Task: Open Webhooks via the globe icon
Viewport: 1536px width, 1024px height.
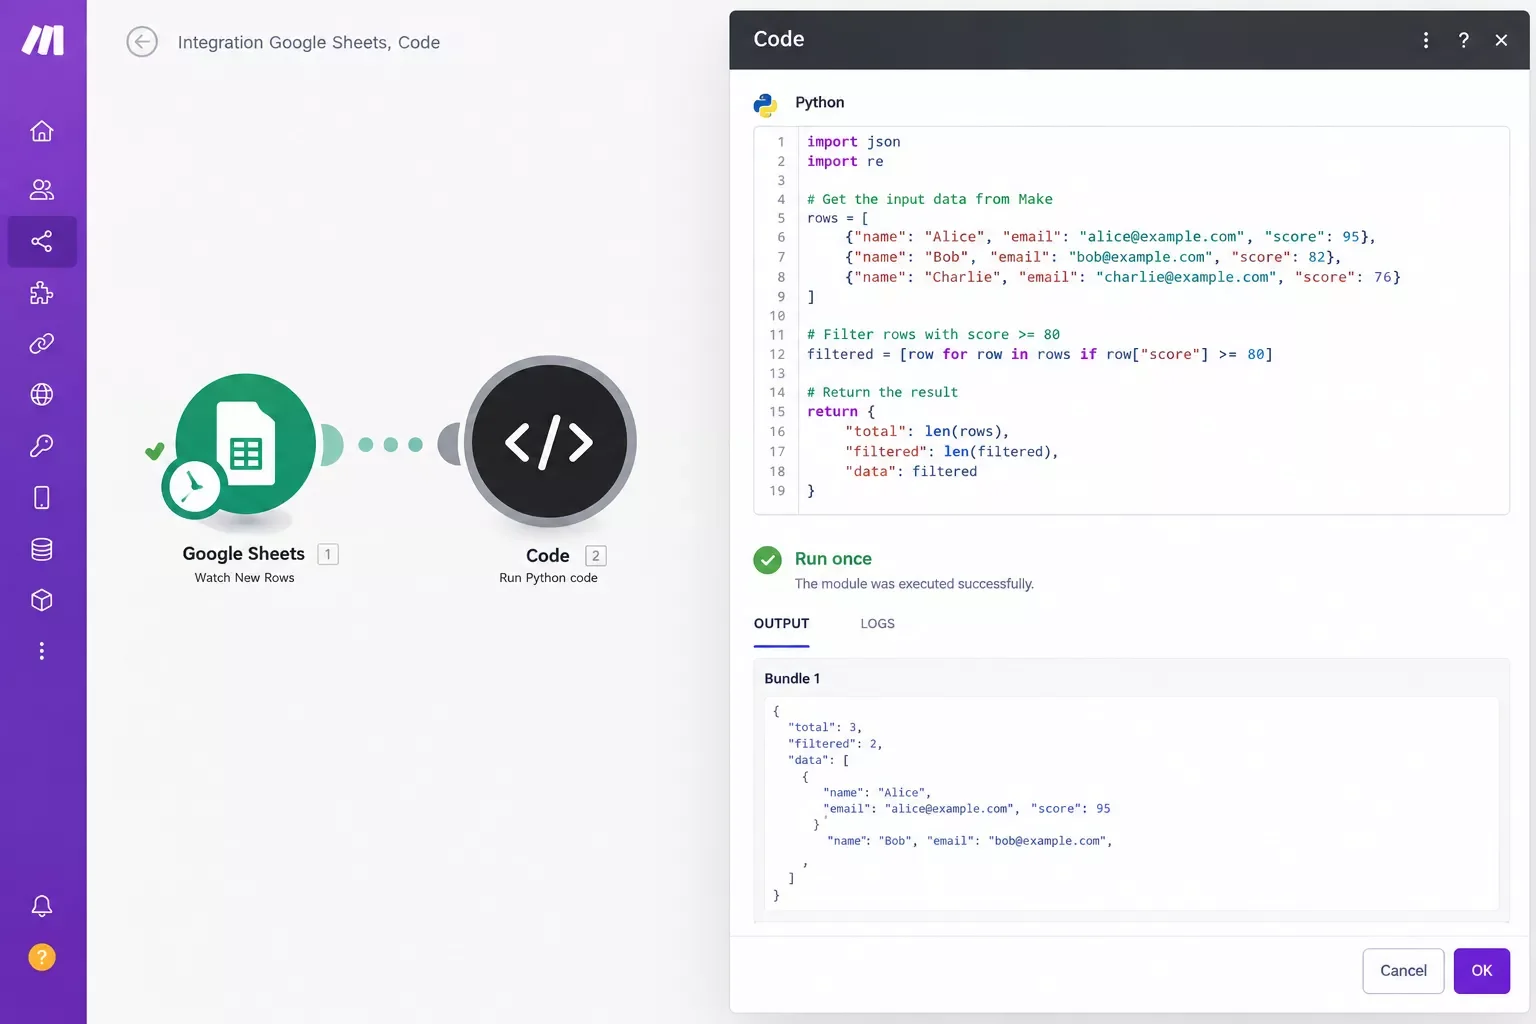Action: point(42,395)
